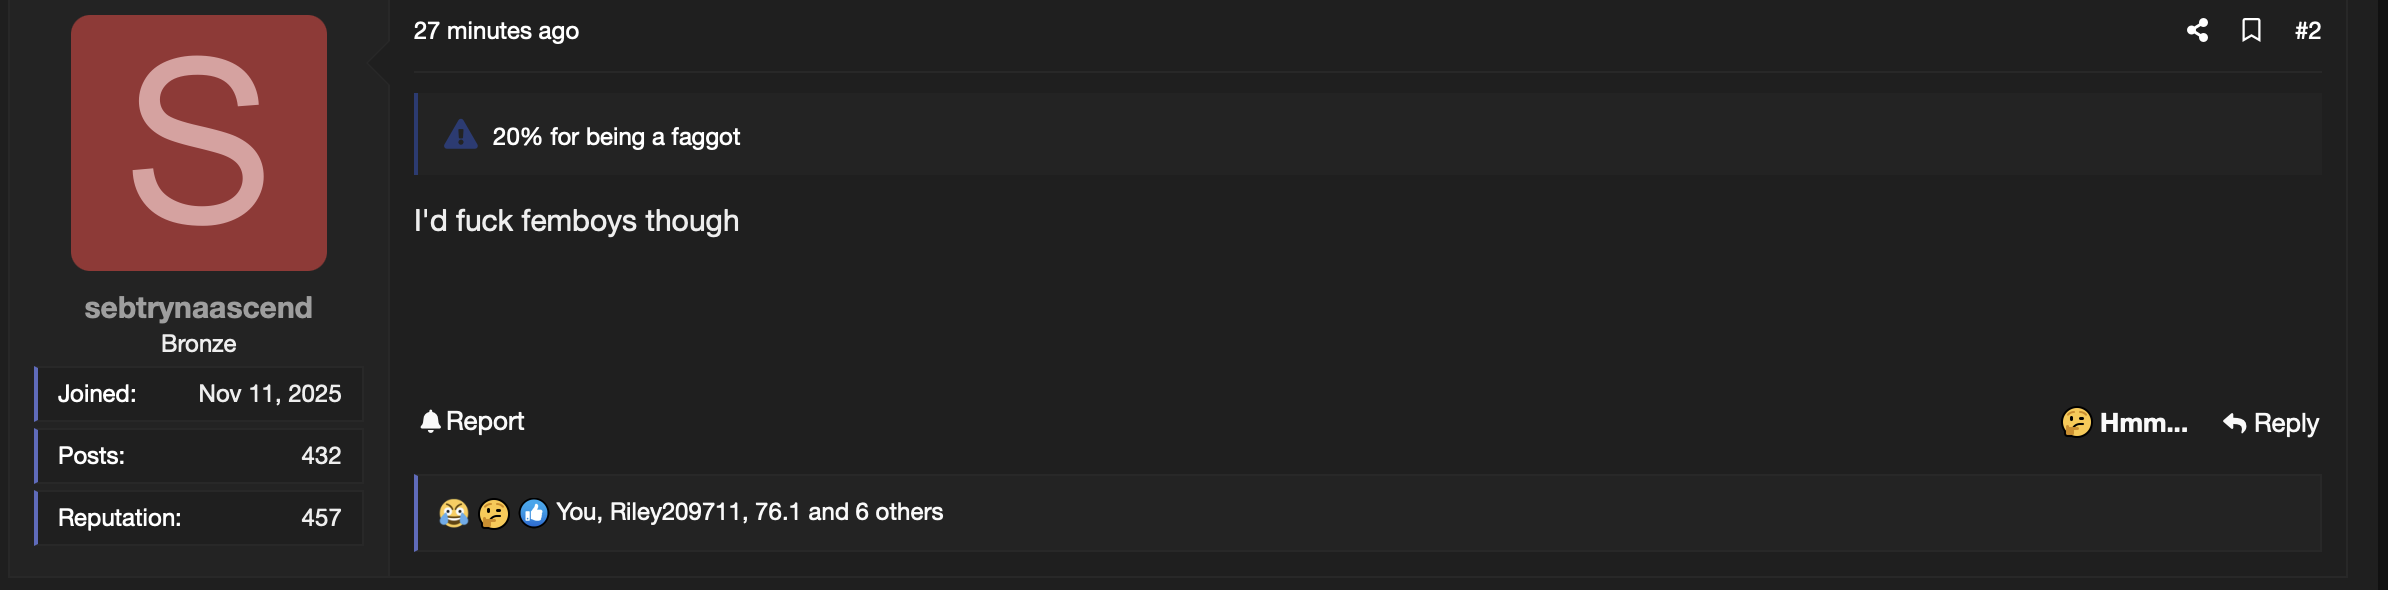Image resolution: width=2388 pixels, height=590 pixels.
Task: Click the red S avatar thumbnail
Action: (199, 143)
